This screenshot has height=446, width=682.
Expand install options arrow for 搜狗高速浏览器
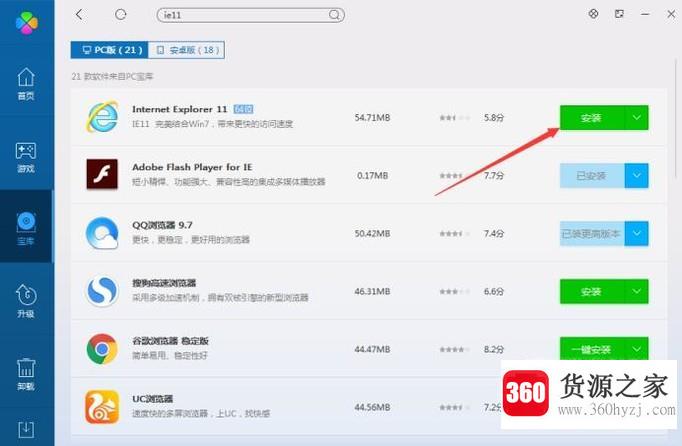point(637,292)
